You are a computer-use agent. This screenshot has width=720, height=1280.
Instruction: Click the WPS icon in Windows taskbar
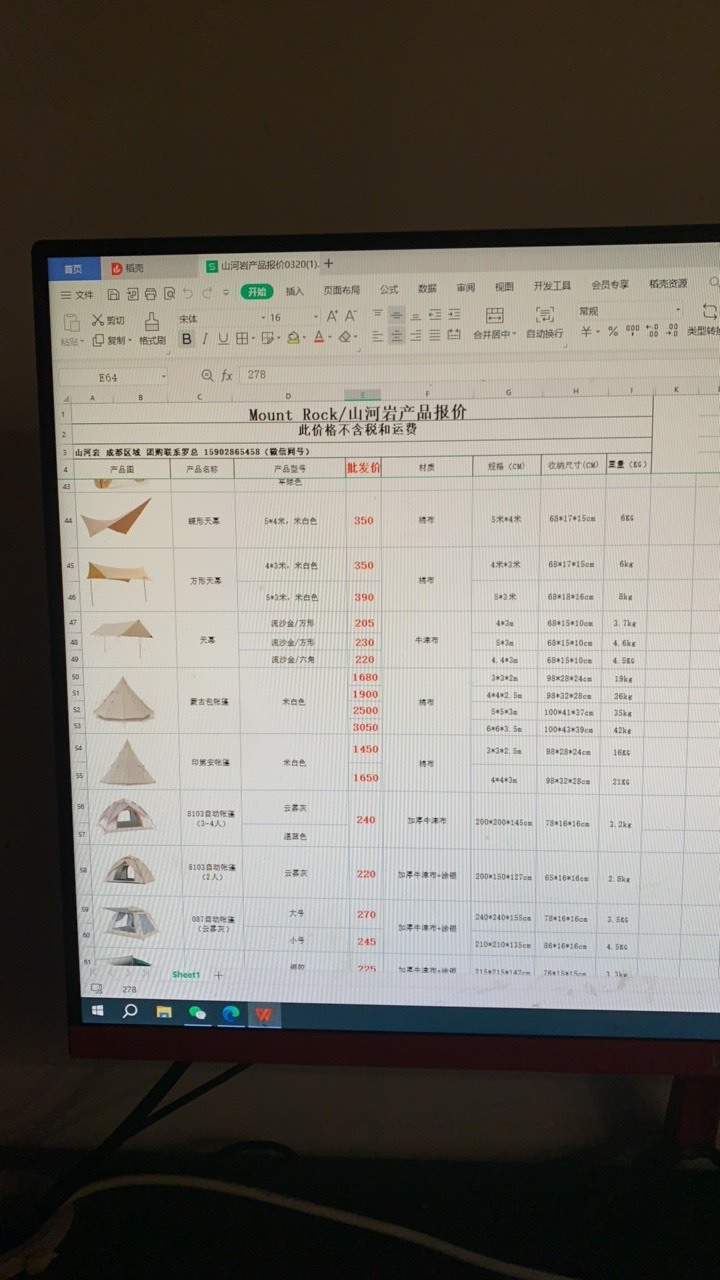[x=263, y=1014]
